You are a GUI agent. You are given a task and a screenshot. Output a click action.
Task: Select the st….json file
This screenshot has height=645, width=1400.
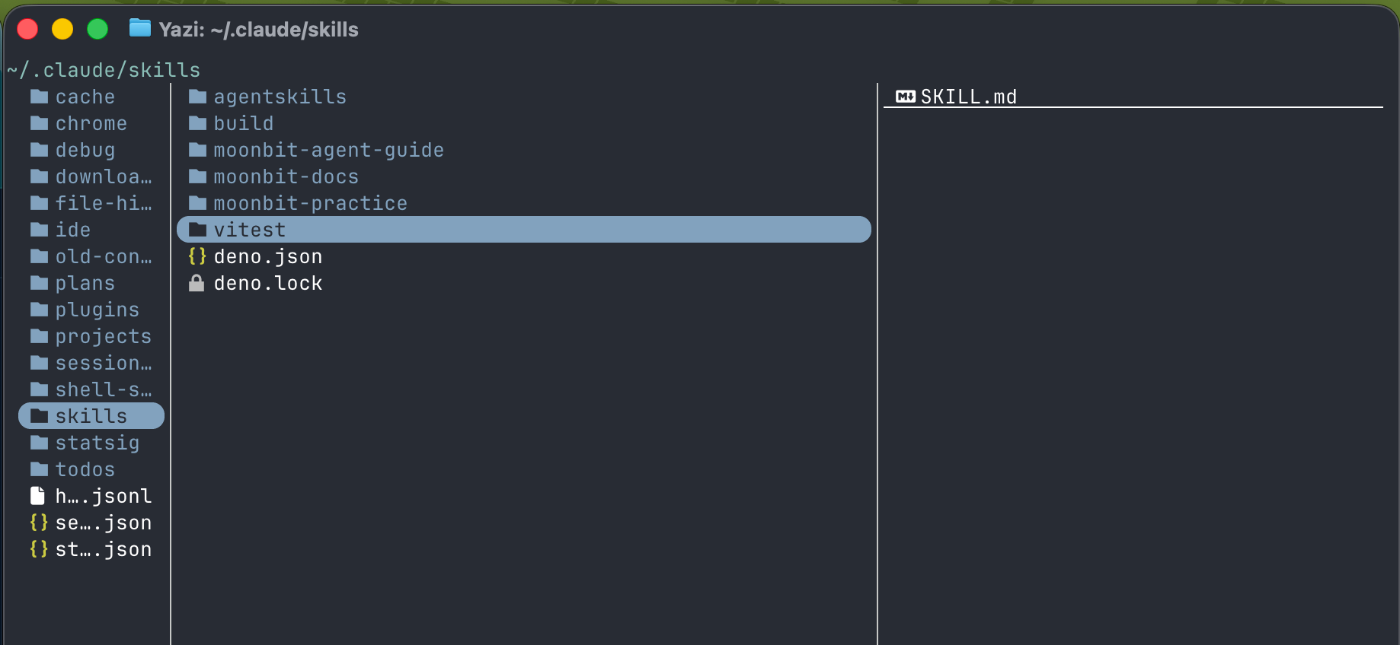click(x=103, y=550)
